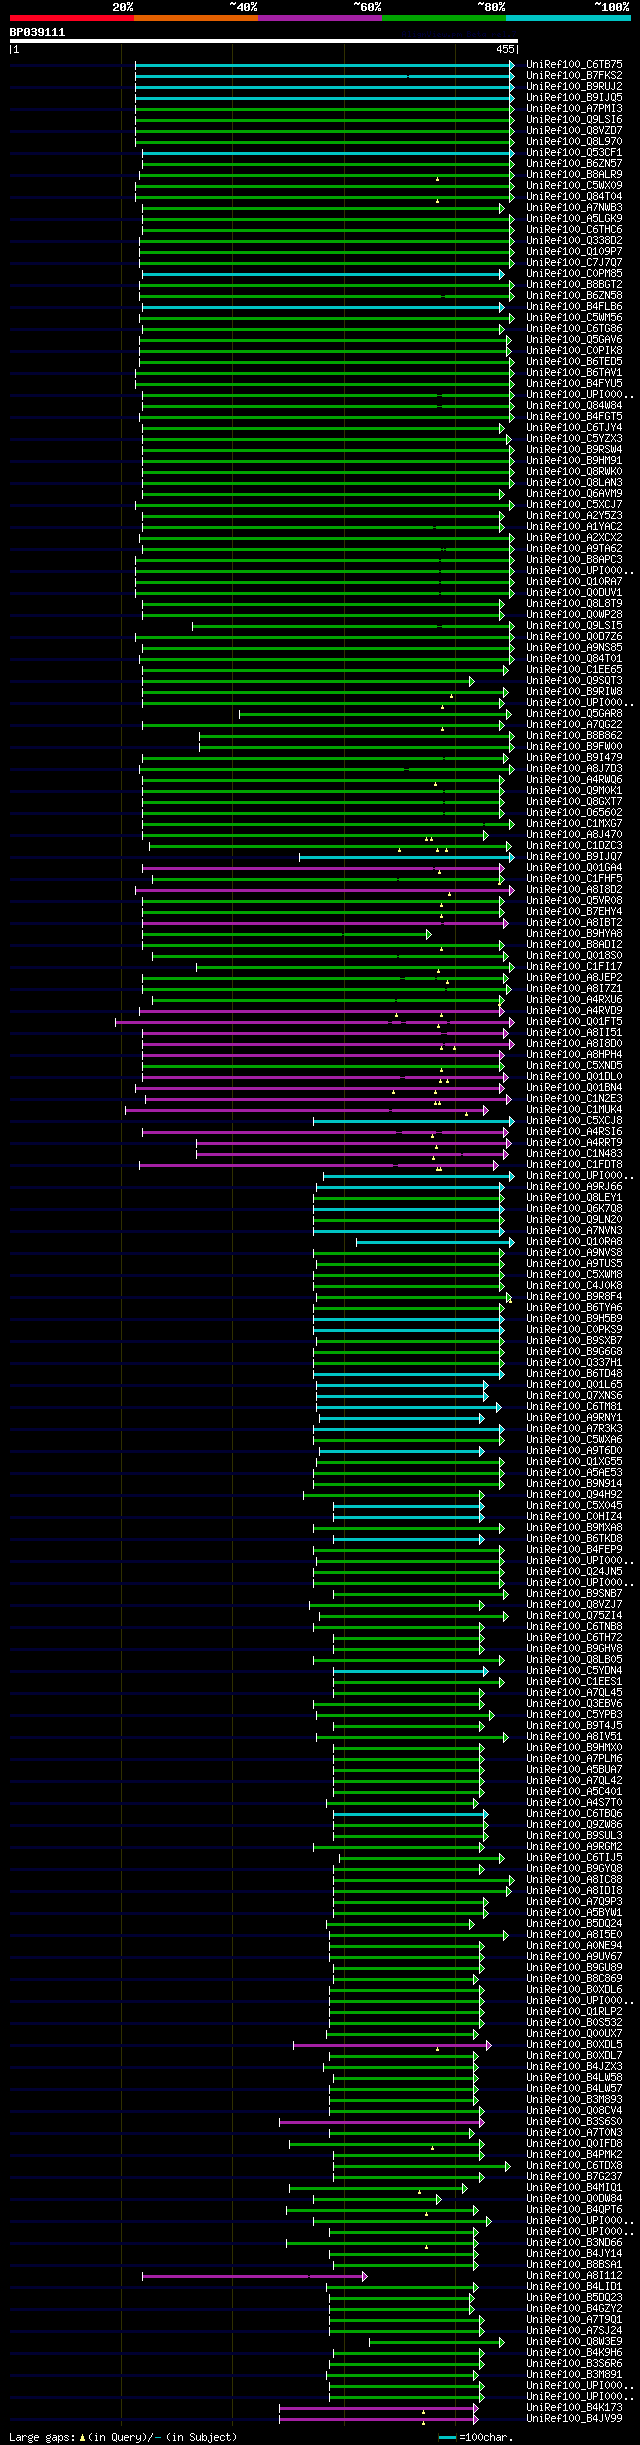This screenshot has height=2445, width=640.
Task: Select the UniRef100_Q1RLP2 label
Action: tap(574, 2012)
